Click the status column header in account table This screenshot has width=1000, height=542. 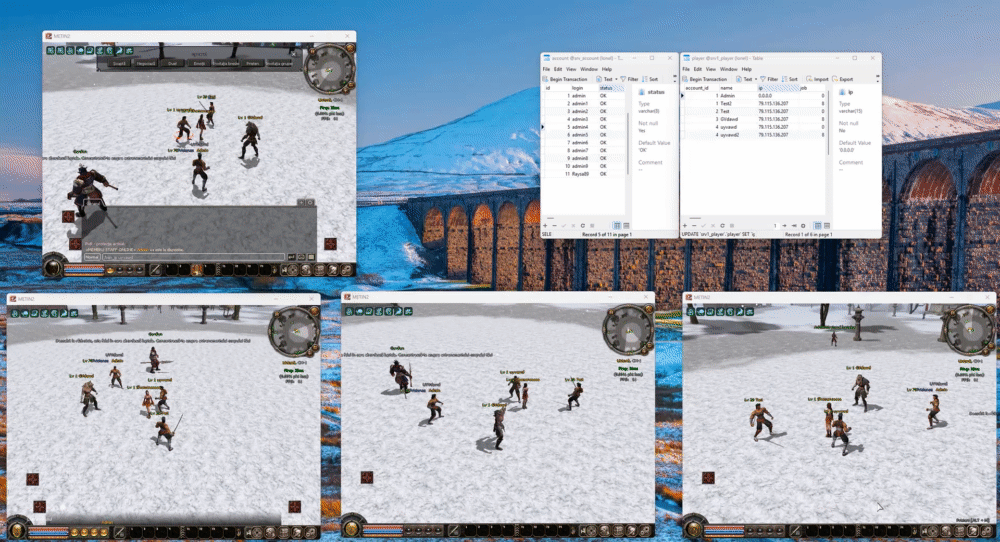pos(612,87)
